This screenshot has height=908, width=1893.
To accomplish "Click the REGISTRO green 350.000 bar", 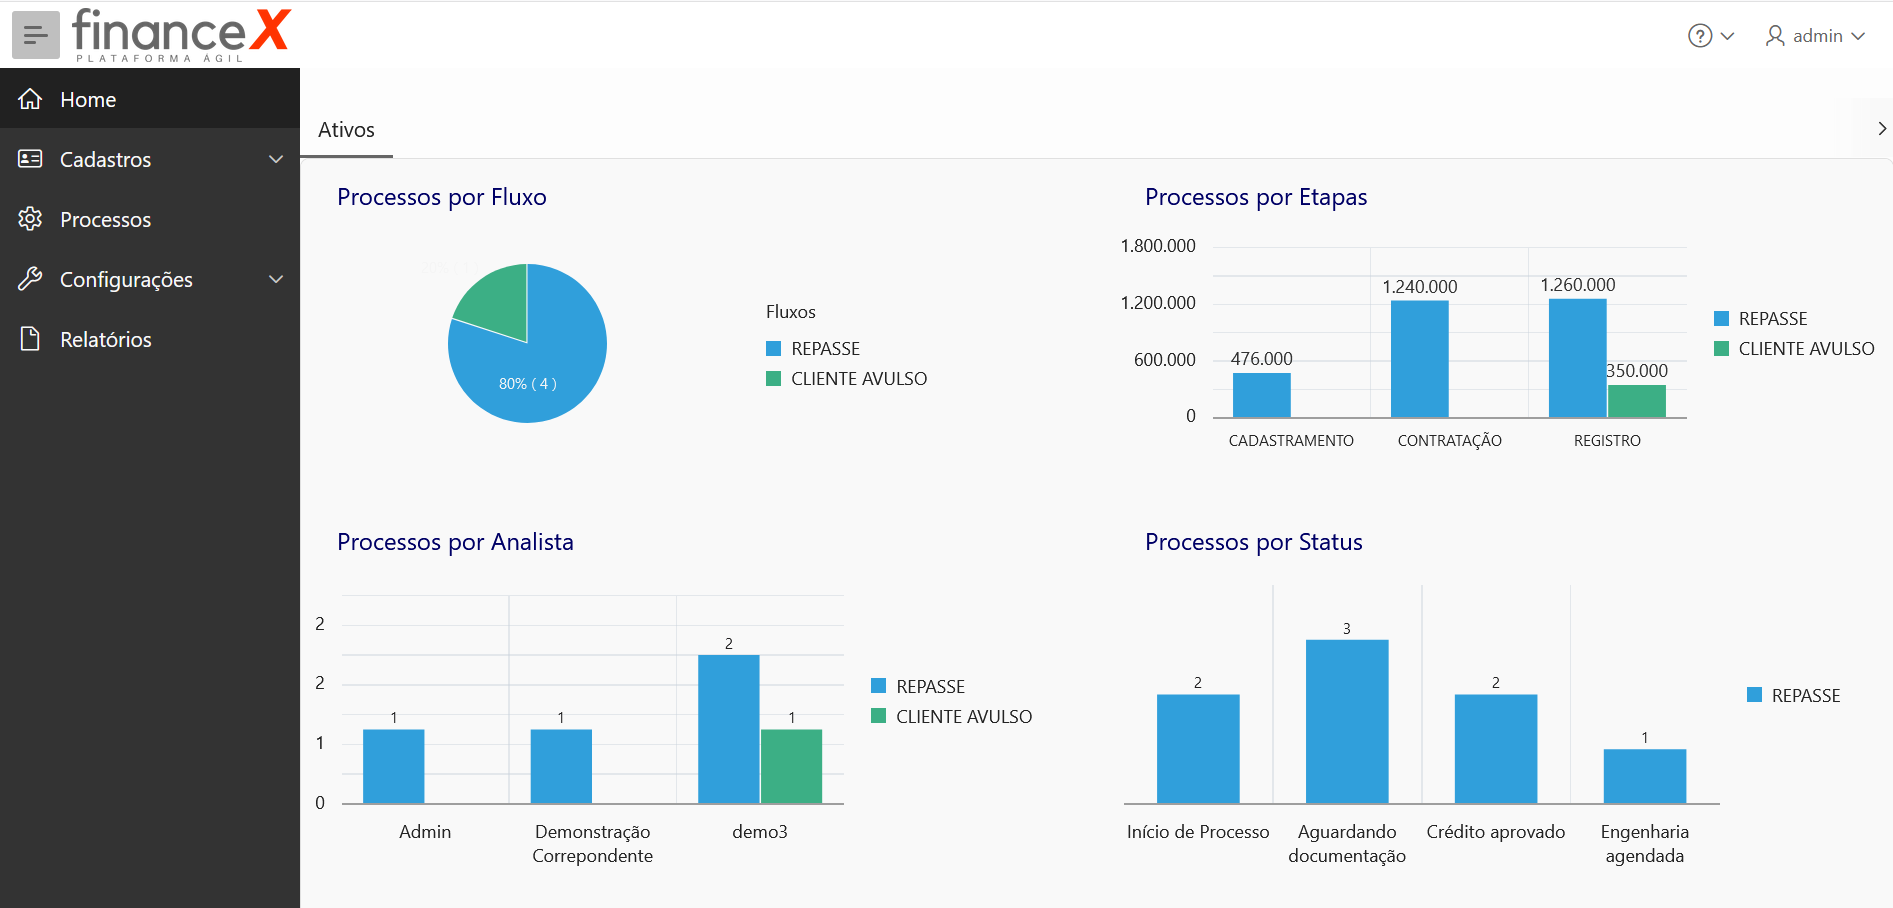I will (1637, 401).
